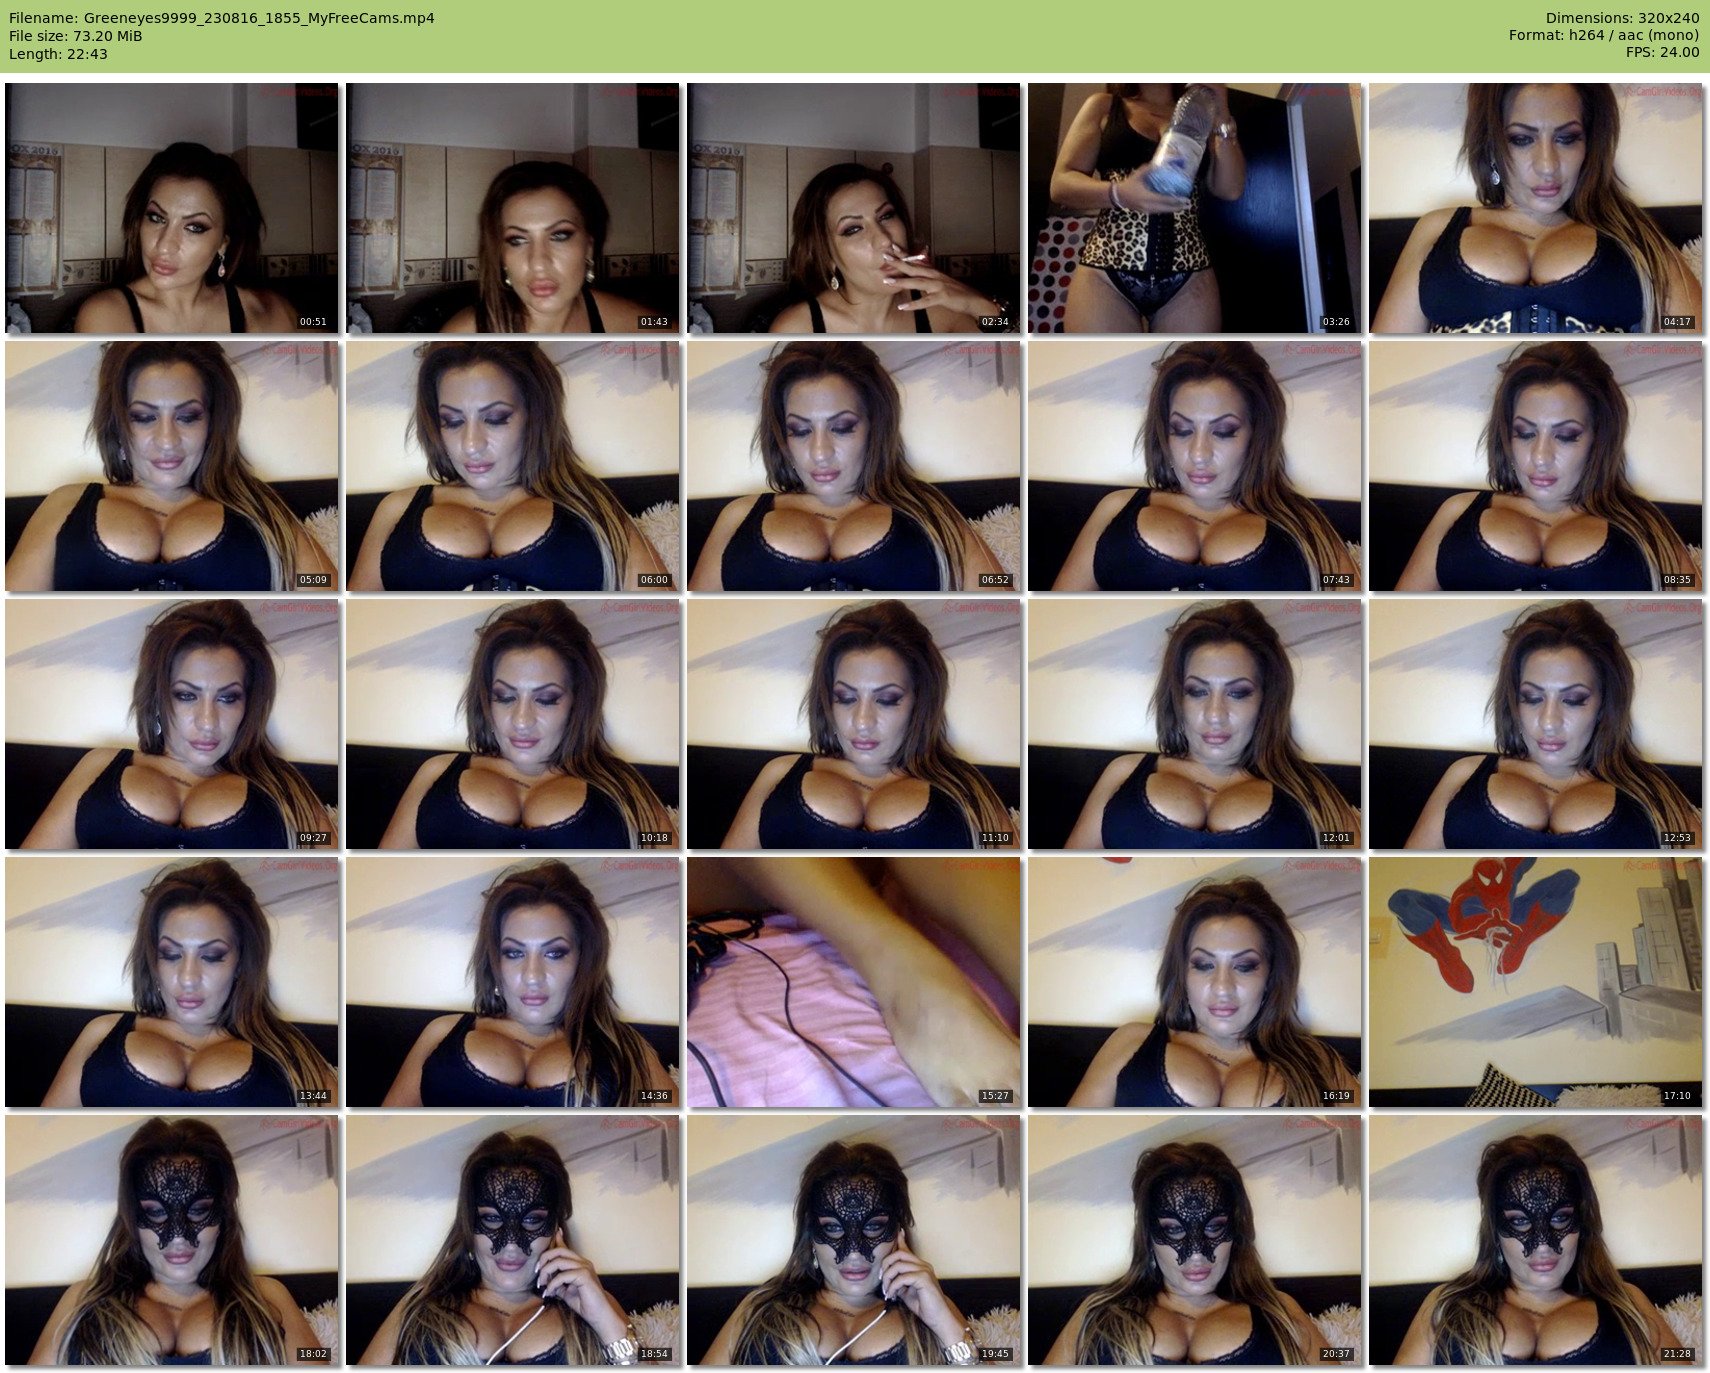The height and width of the screenshot is (1373, 1710).
Task: Select the "Dimensions: 320x240" text
Action: (1622, 18)
